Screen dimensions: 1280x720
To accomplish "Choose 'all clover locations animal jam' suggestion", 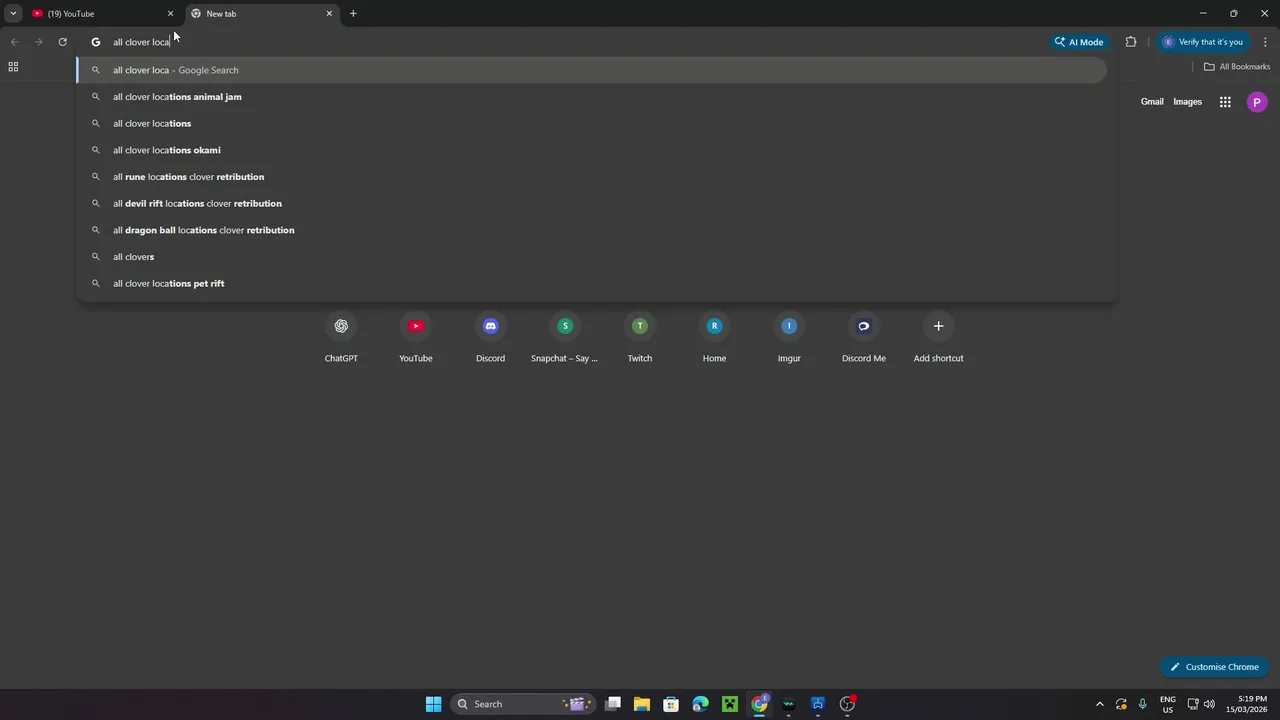I will pos(592,97).
